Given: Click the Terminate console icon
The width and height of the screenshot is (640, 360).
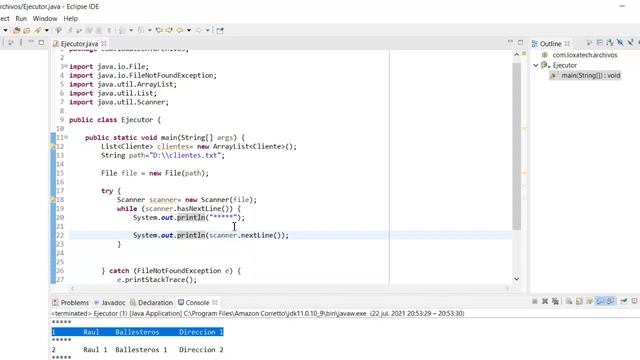Looking at the screenshot, I should click(x=535, y=301).
